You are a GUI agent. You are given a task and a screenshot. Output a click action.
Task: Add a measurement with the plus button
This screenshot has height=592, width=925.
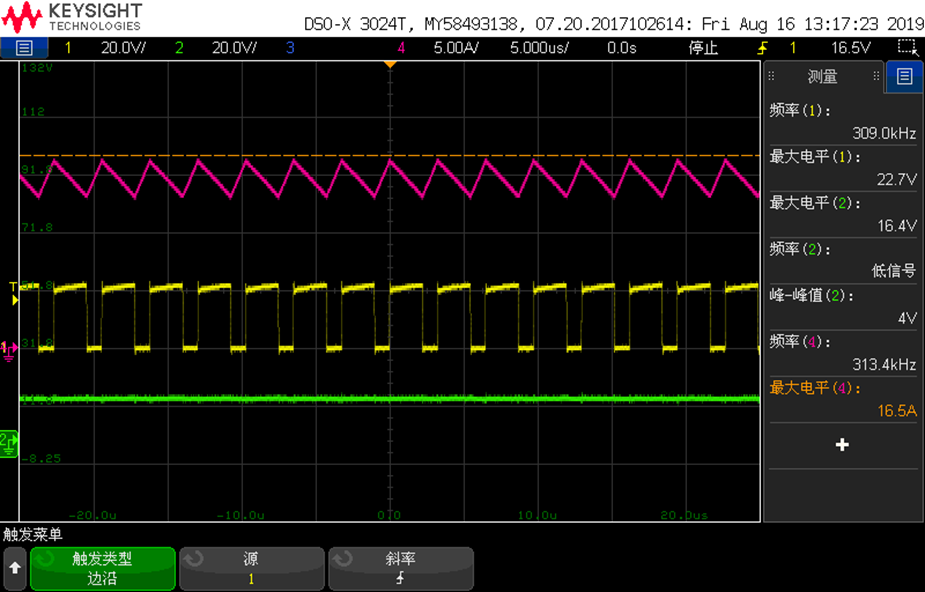(x=842, y=445)
